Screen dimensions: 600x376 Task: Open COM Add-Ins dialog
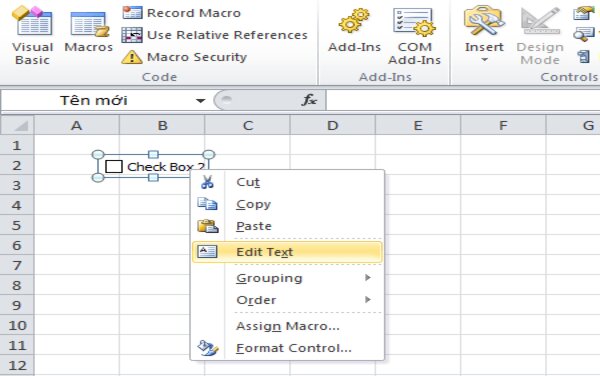[x=414, y=36]
